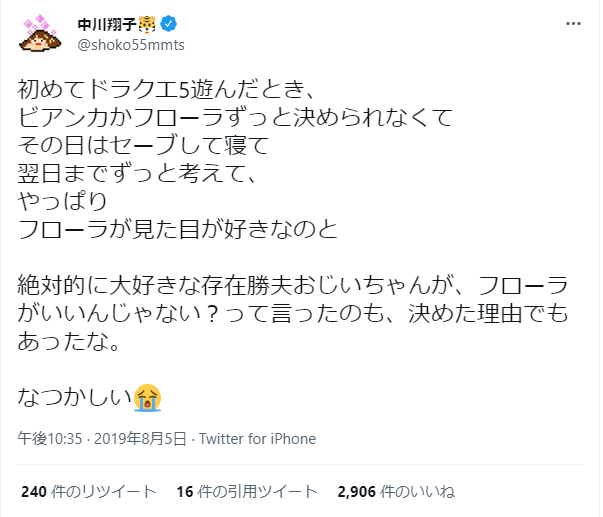The height and width of the screenshot is (517, 603).
Task: Open the three-dot more options menu
Action: click(x=573, y=24)
